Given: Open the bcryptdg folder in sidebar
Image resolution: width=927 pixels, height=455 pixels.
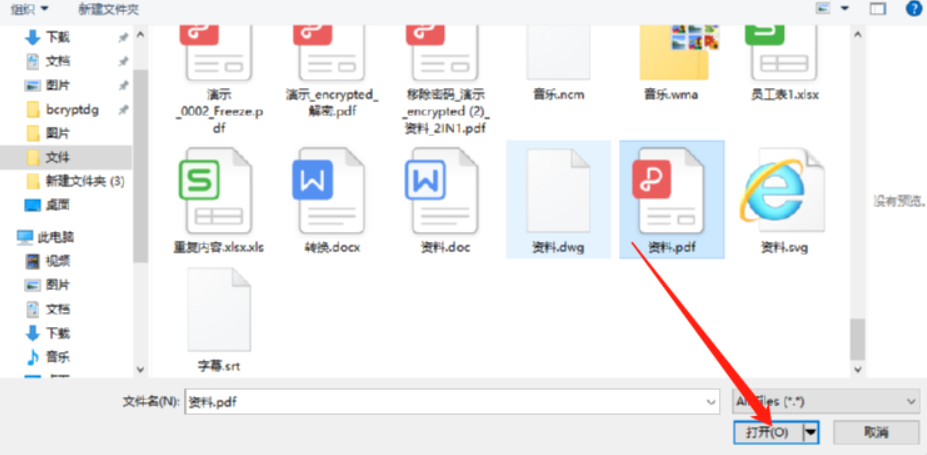Looking at the screenshot, I should pyautogui.click(x=62, y=110).
